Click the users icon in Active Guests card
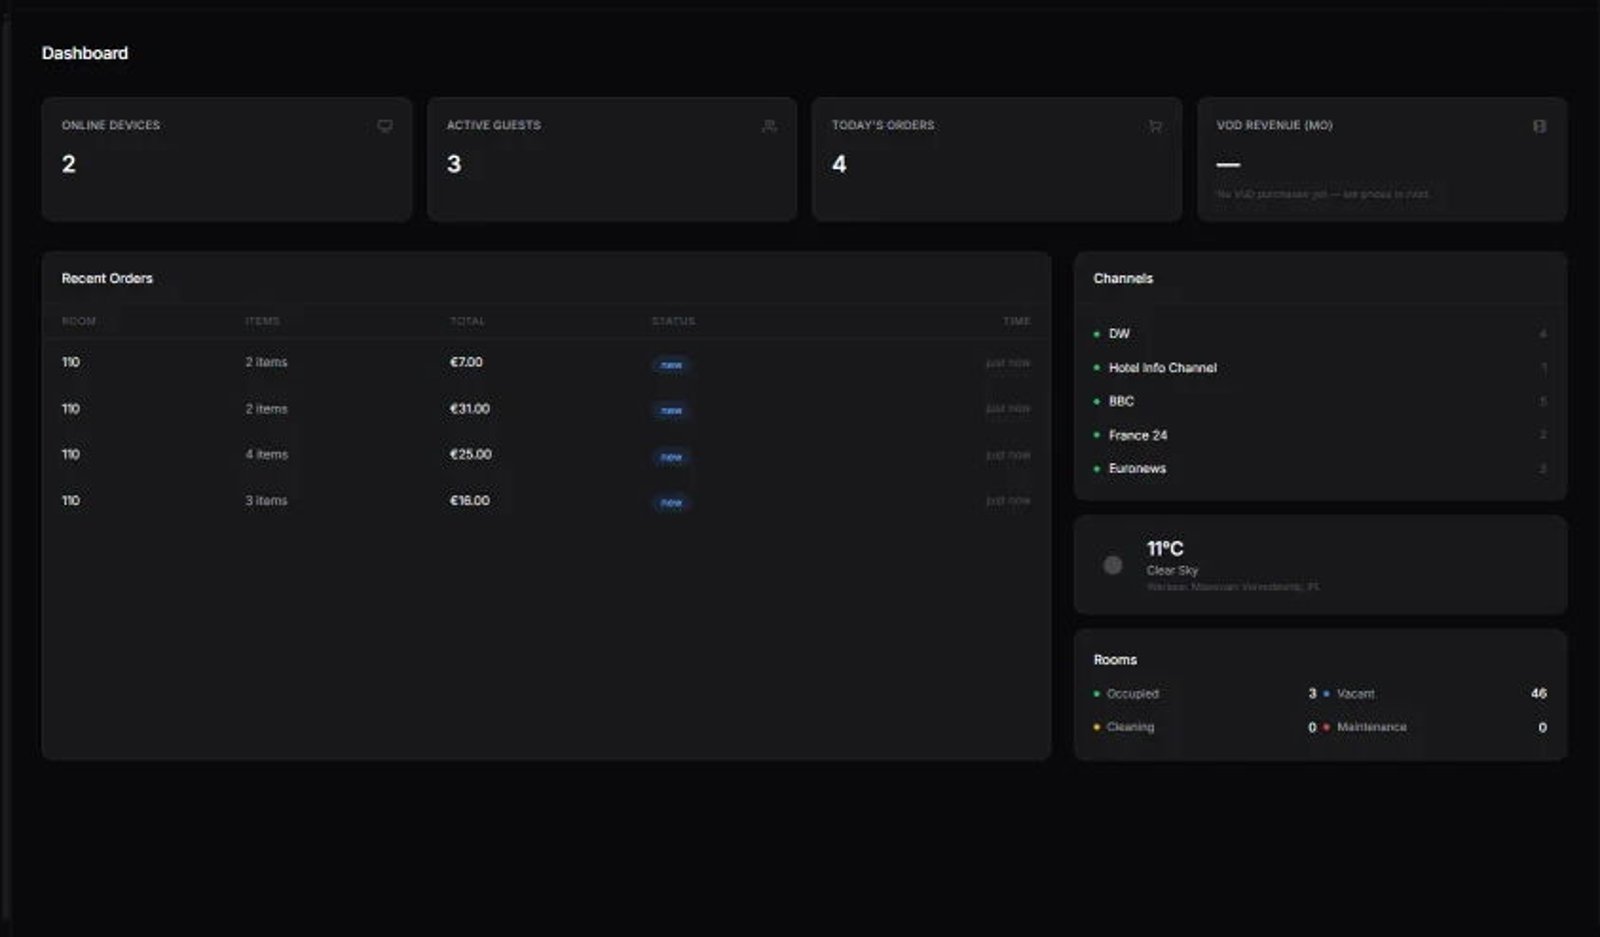 pyautogui.click(x=769, y=126)
